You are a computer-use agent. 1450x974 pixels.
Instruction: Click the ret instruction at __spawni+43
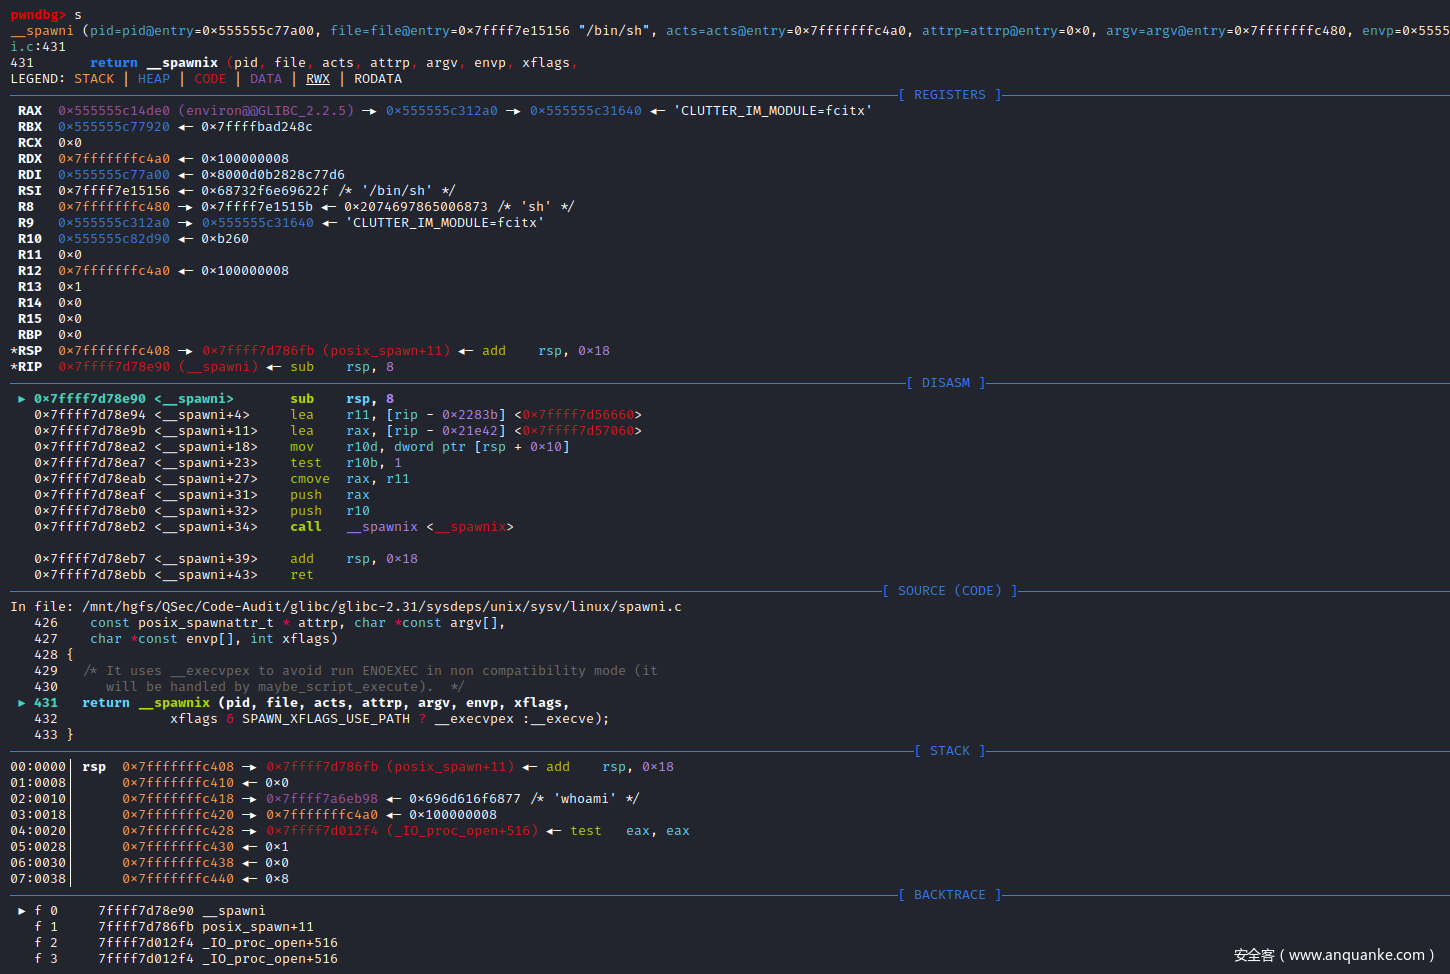click(x=302, y=575)
